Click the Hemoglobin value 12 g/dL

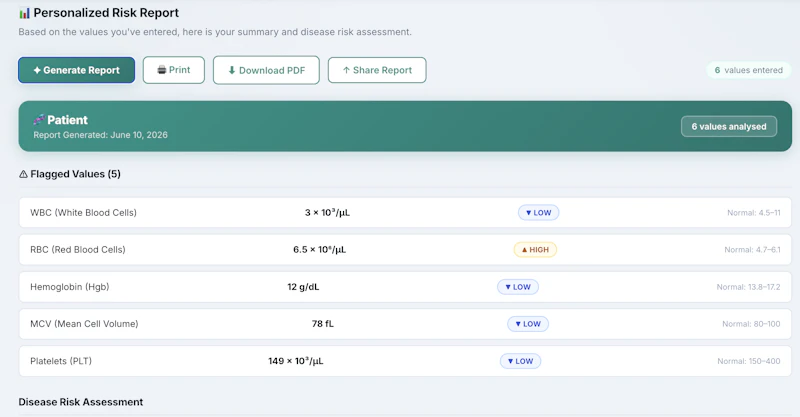pyautogui.click(x=303, y=287)
